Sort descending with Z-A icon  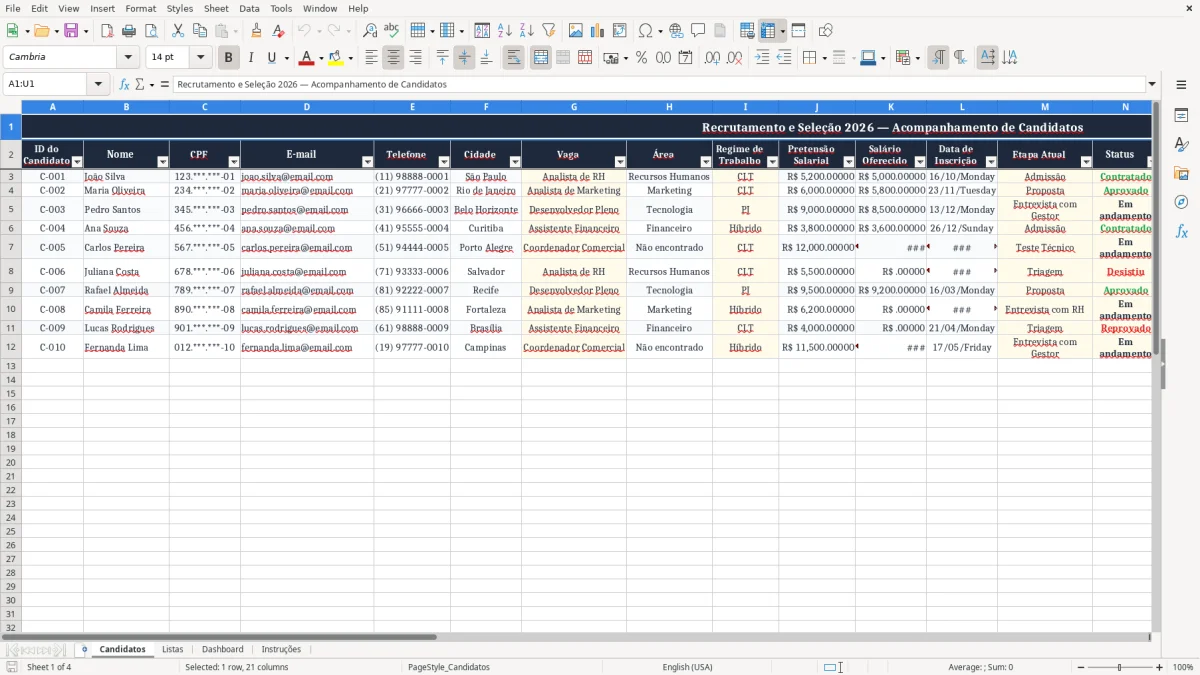point(526,31)
